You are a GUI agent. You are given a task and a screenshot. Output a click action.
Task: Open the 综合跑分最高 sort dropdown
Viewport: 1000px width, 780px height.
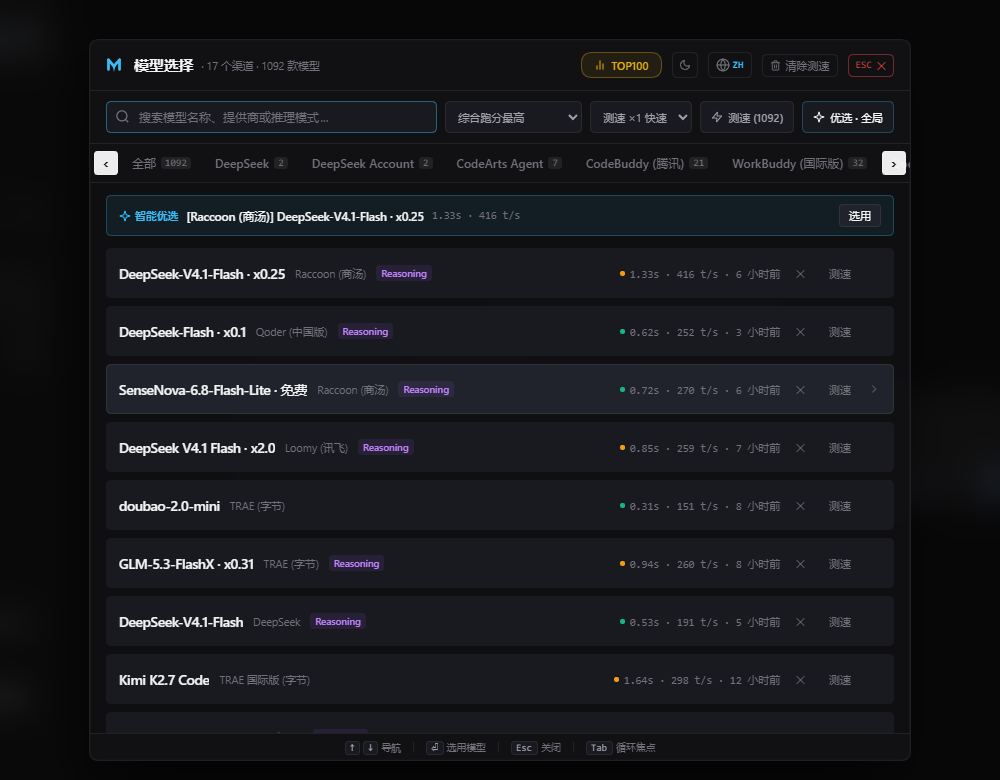tap(513, 117)
